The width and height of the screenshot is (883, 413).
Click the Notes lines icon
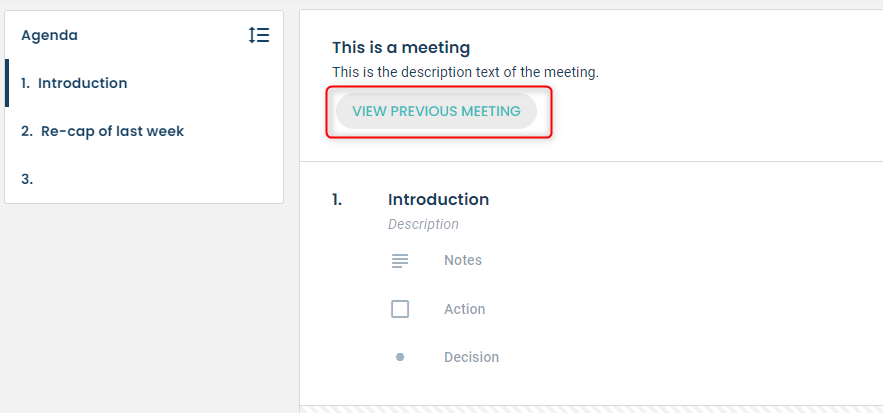point(400,261)
